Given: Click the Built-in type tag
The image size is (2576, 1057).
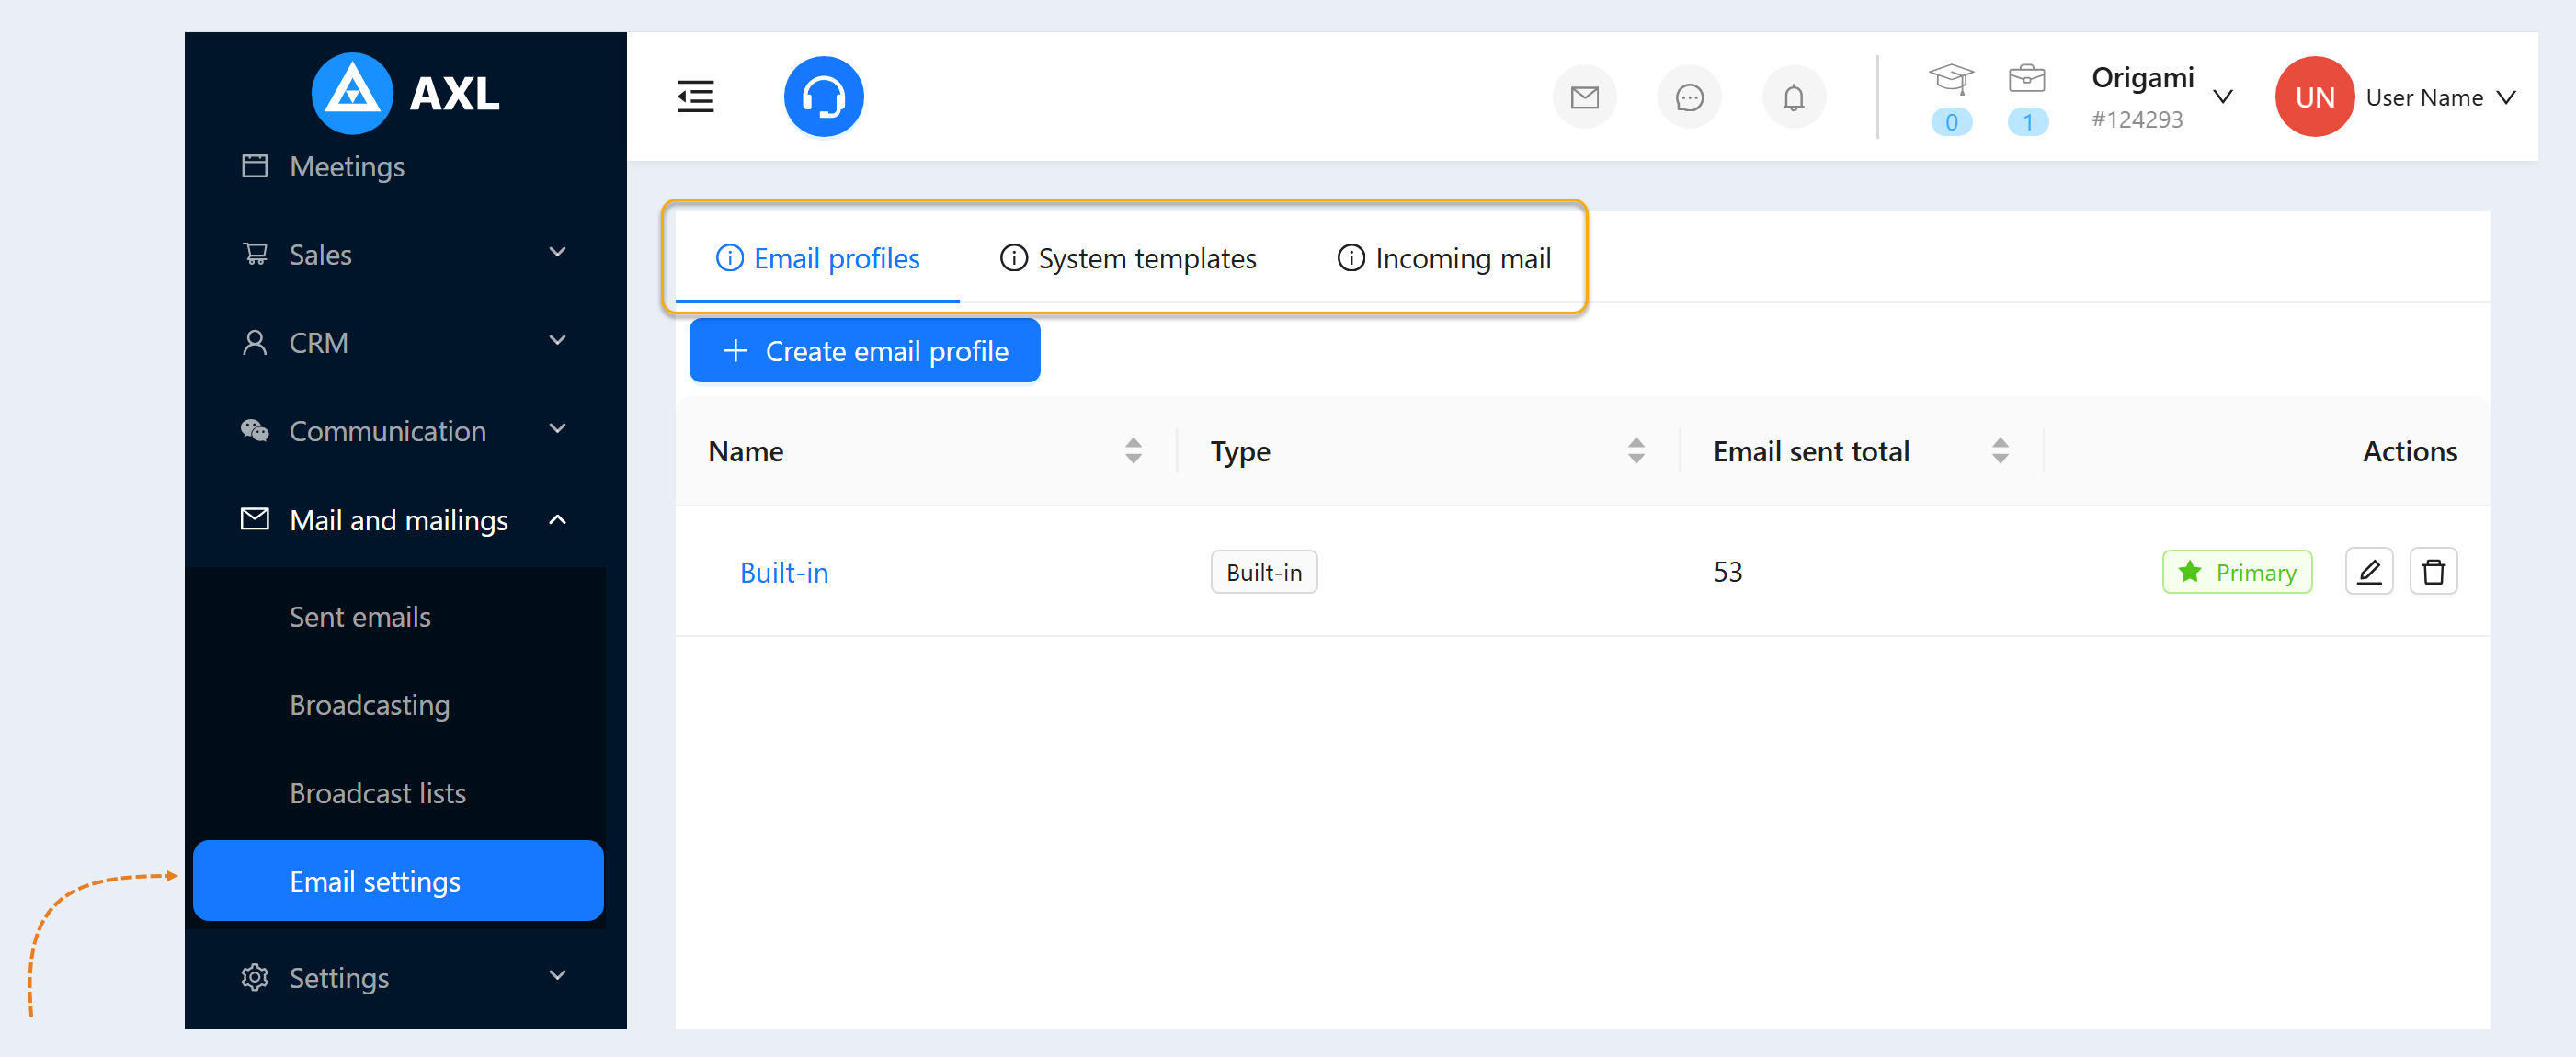Looking at the screenshot, I should tap(1264, 572).
